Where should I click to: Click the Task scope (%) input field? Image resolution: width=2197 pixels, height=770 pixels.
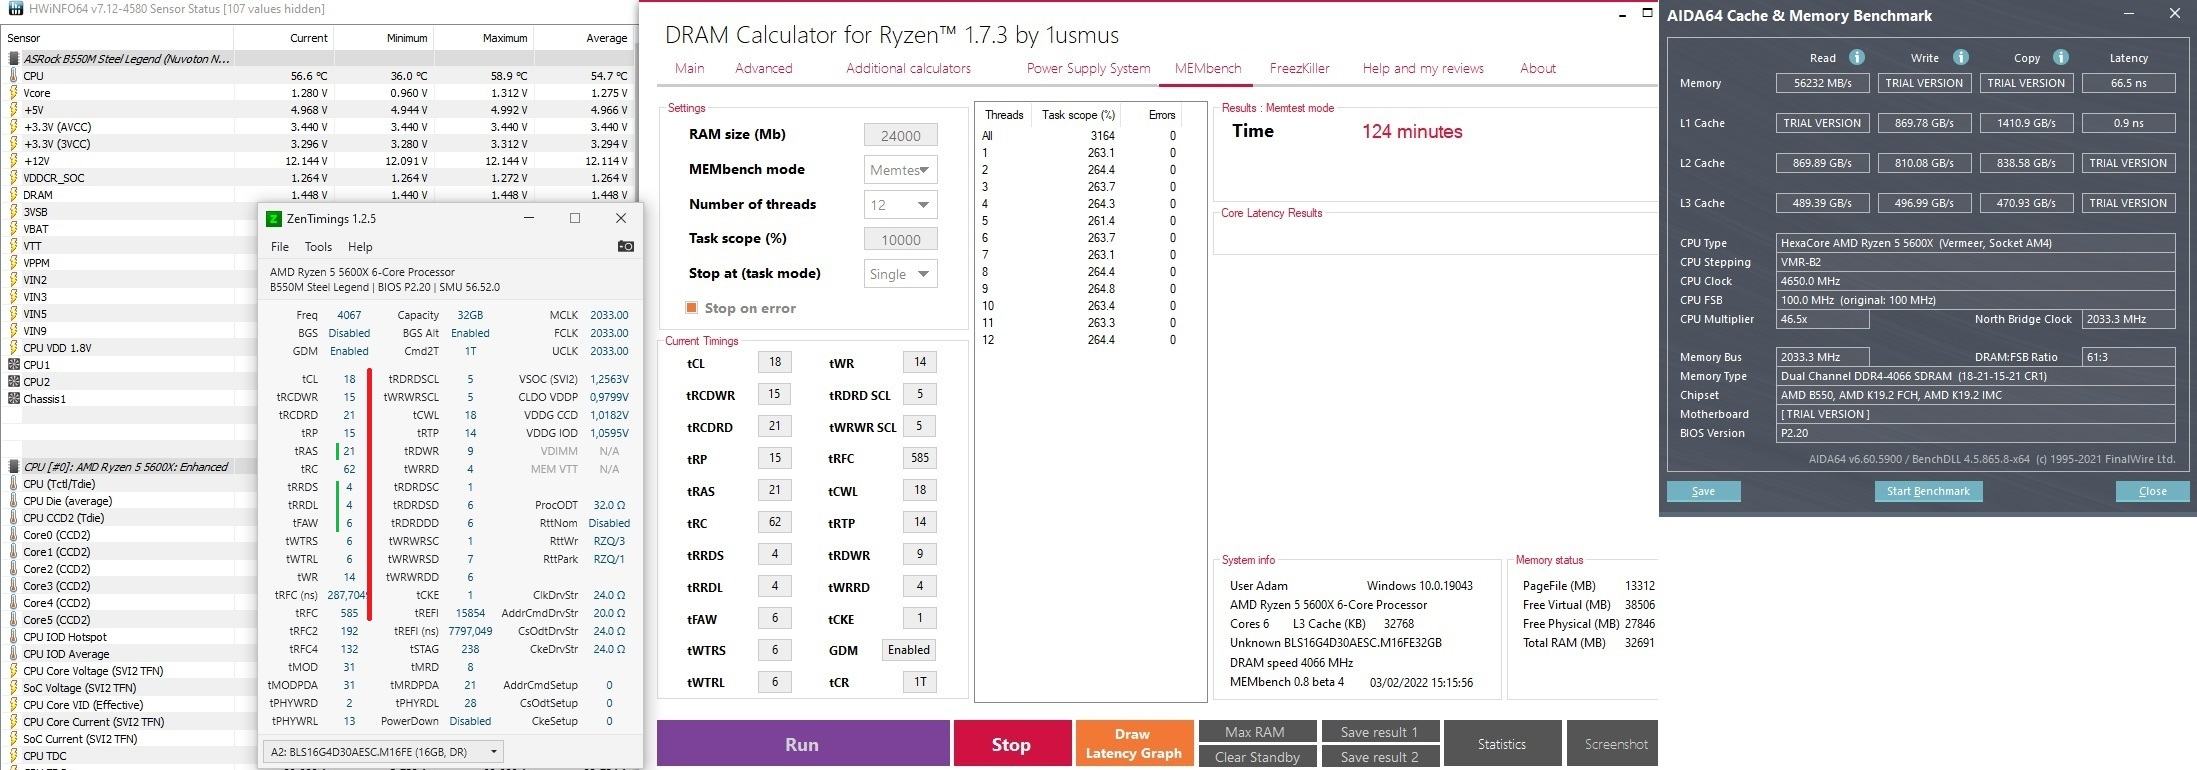tap(900, 239)
